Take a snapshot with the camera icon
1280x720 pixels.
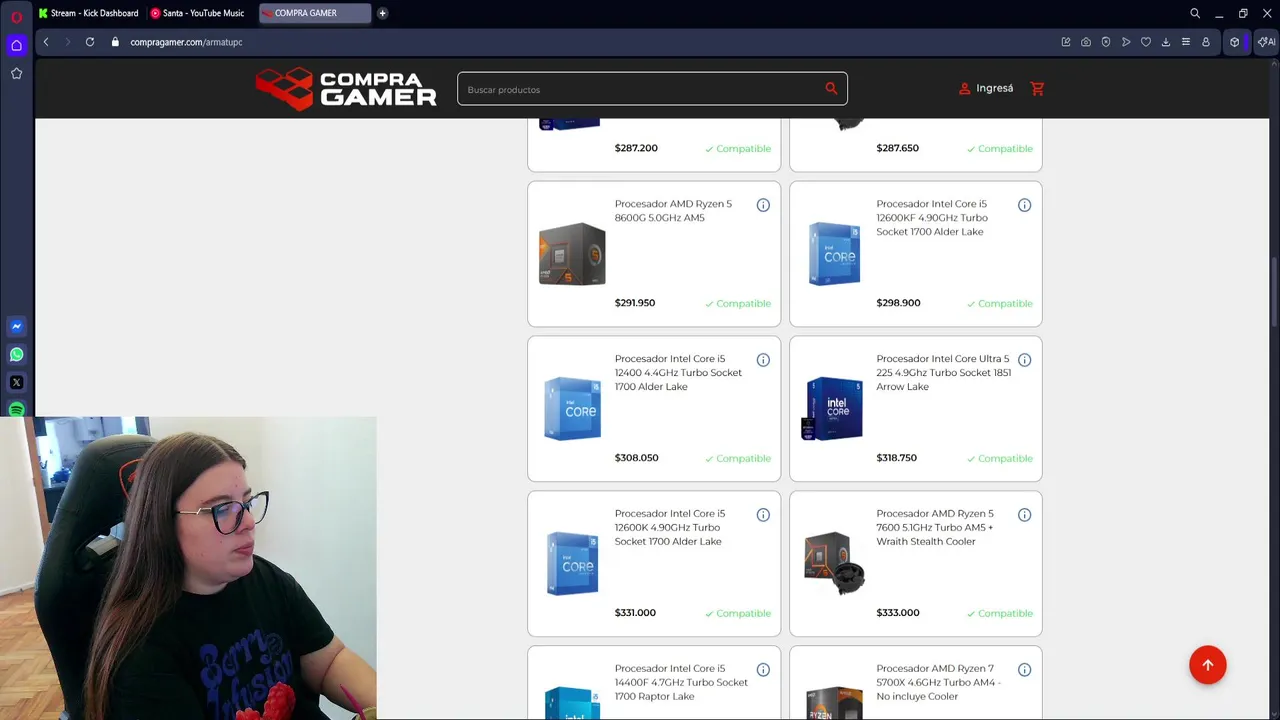[x=1086, y=42]
